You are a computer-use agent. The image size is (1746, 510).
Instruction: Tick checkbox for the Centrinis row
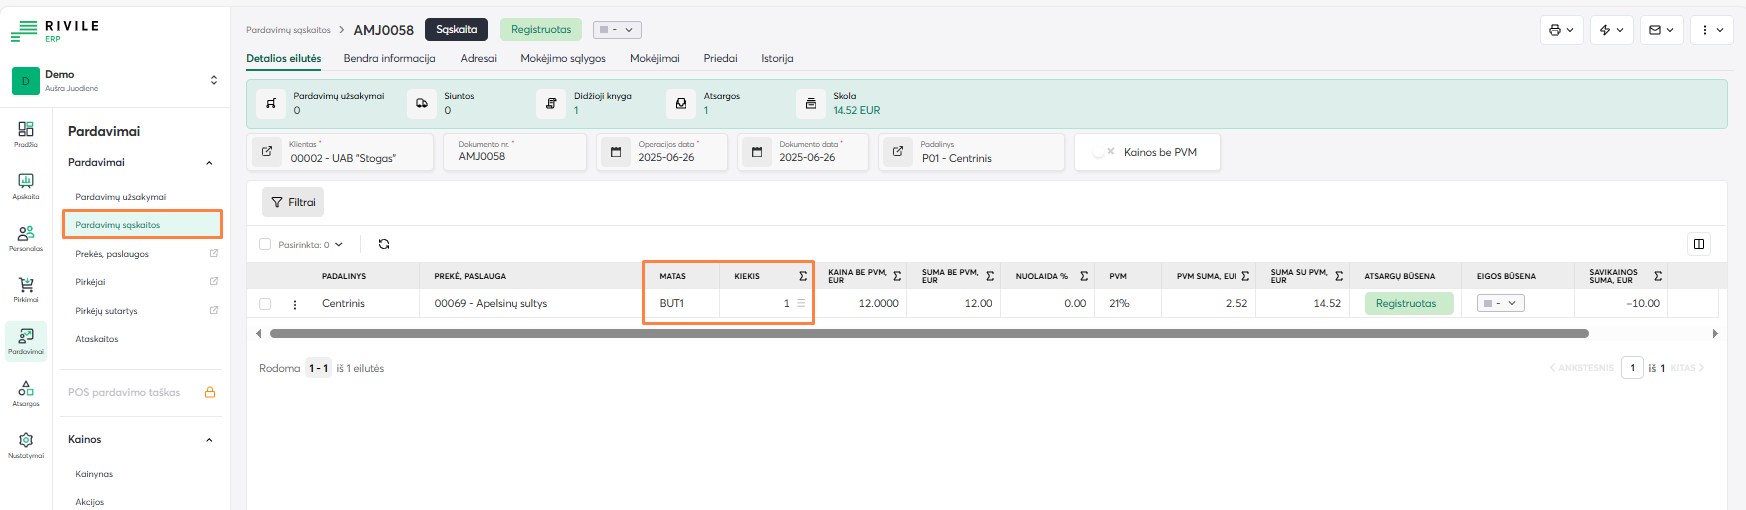(x=265, y=304)
